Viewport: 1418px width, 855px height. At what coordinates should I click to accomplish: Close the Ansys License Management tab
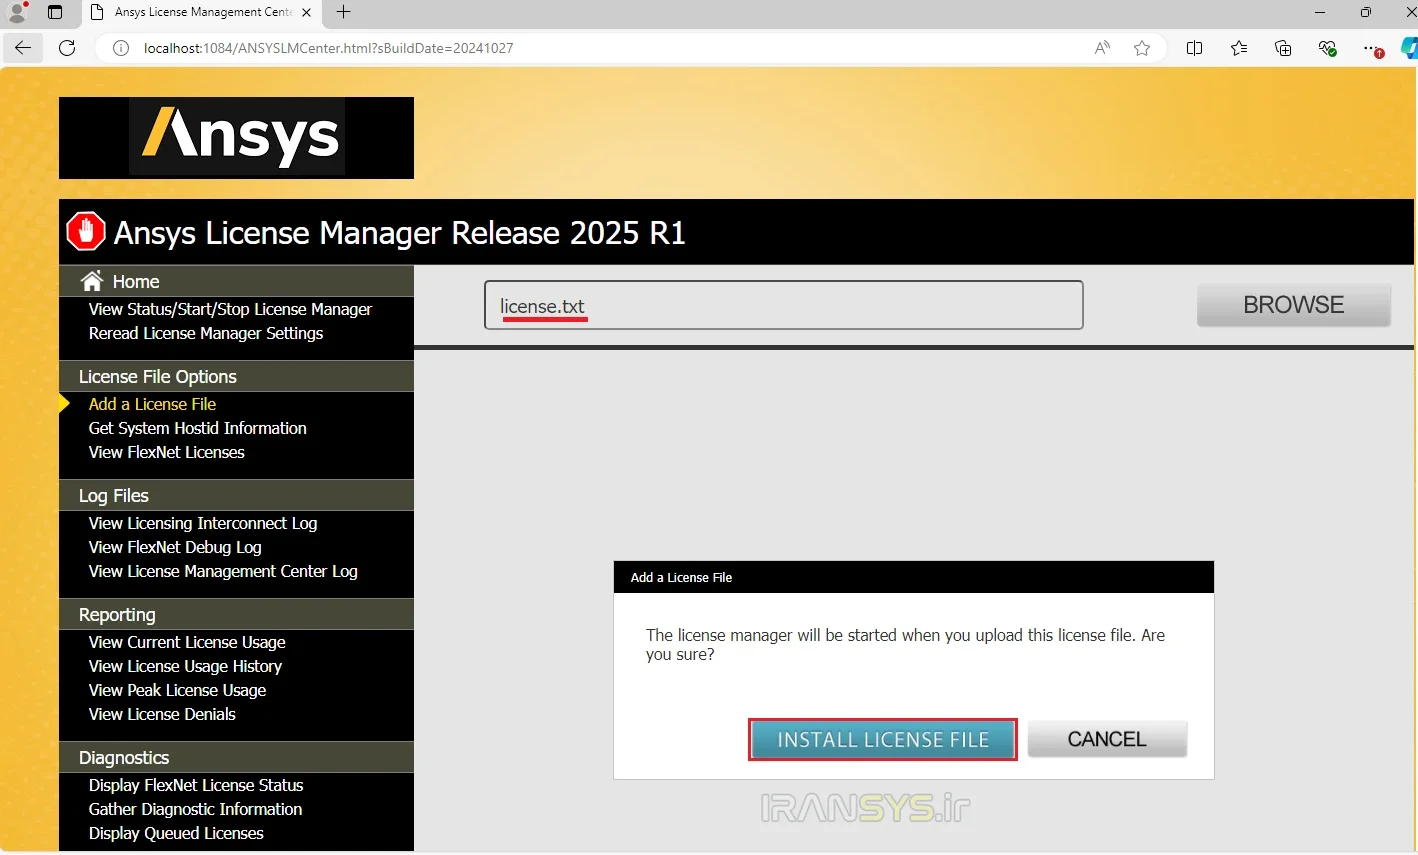pos(306,12)
